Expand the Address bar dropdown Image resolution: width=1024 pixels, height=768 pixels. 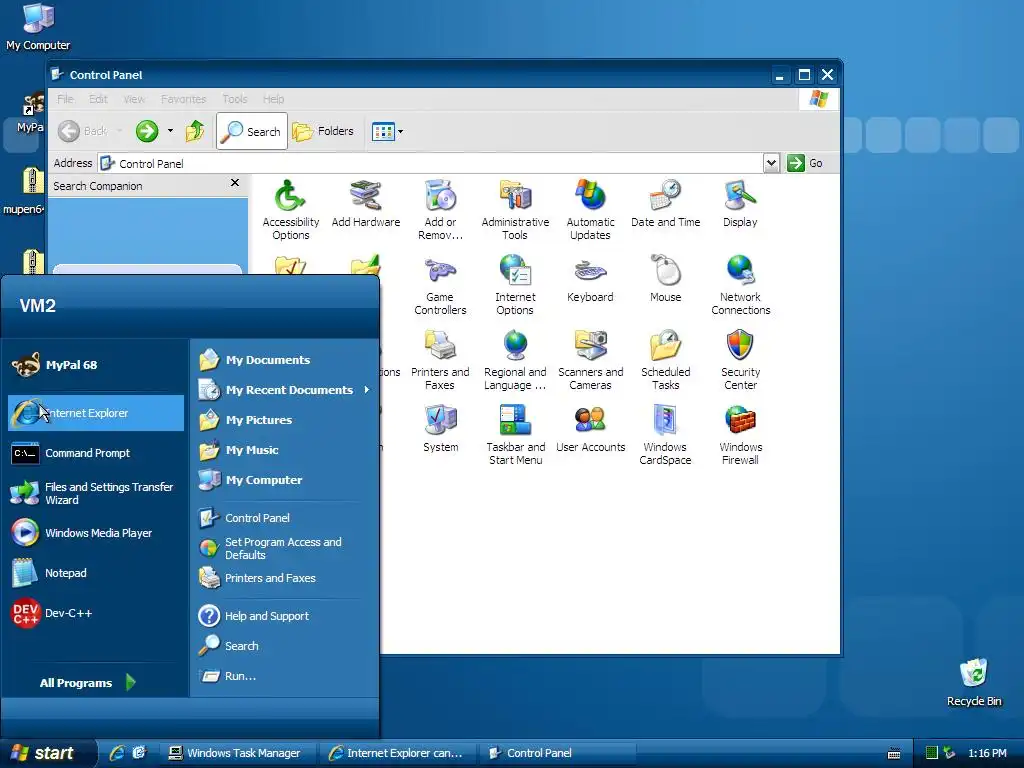click(x=771, y=163)
